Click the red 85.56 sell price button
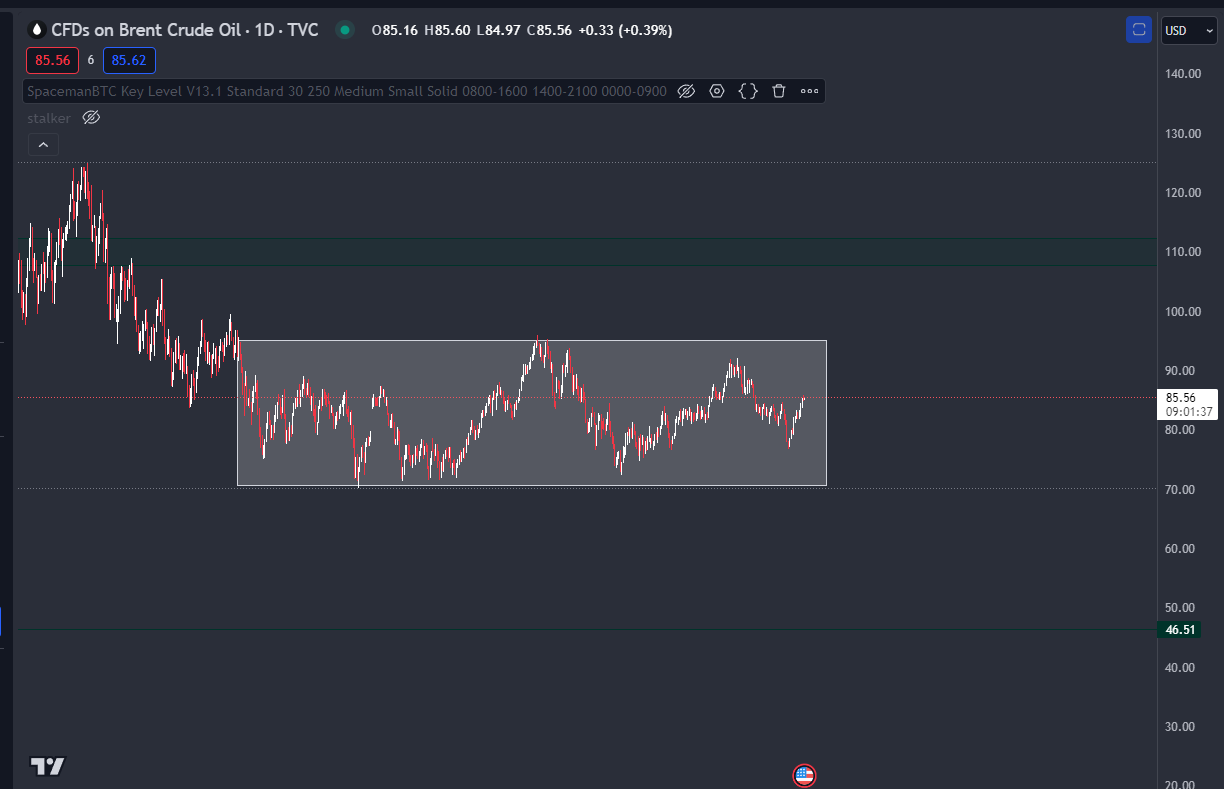Screen dimensions: 1224x789 52,60
